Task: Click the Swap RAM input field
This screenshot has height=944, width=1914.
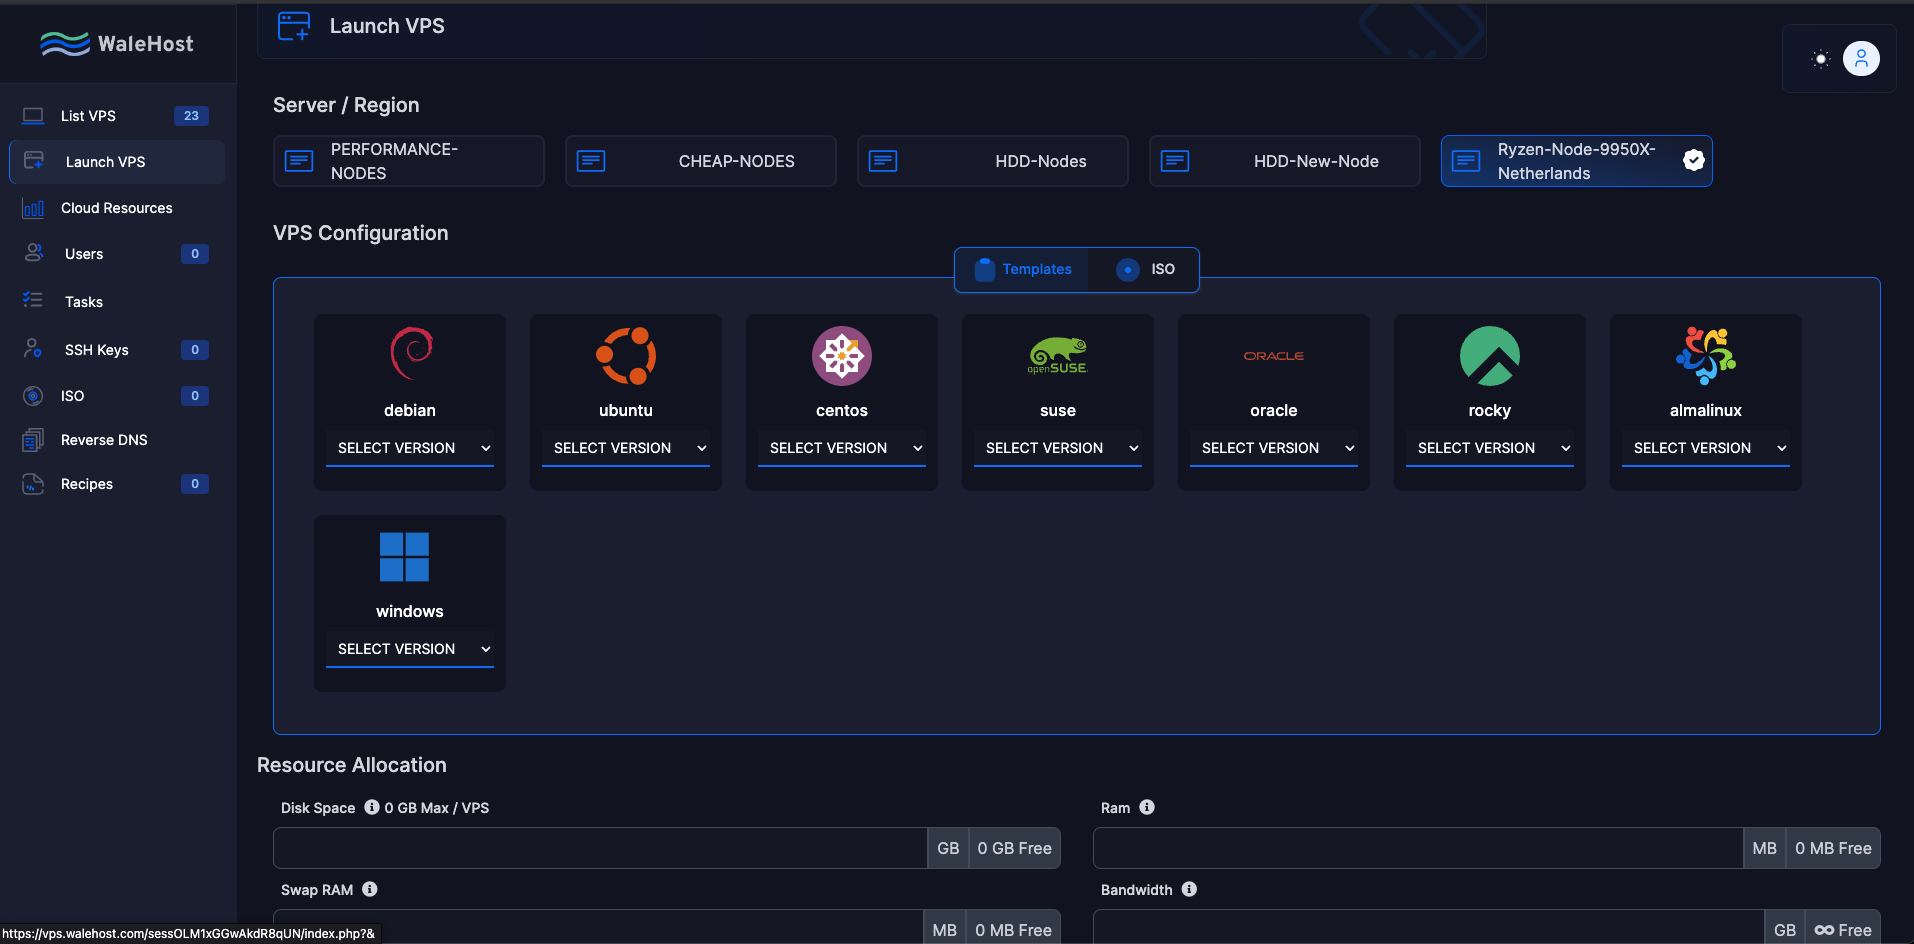Action: pyautogui.click(x=598, y=927)
